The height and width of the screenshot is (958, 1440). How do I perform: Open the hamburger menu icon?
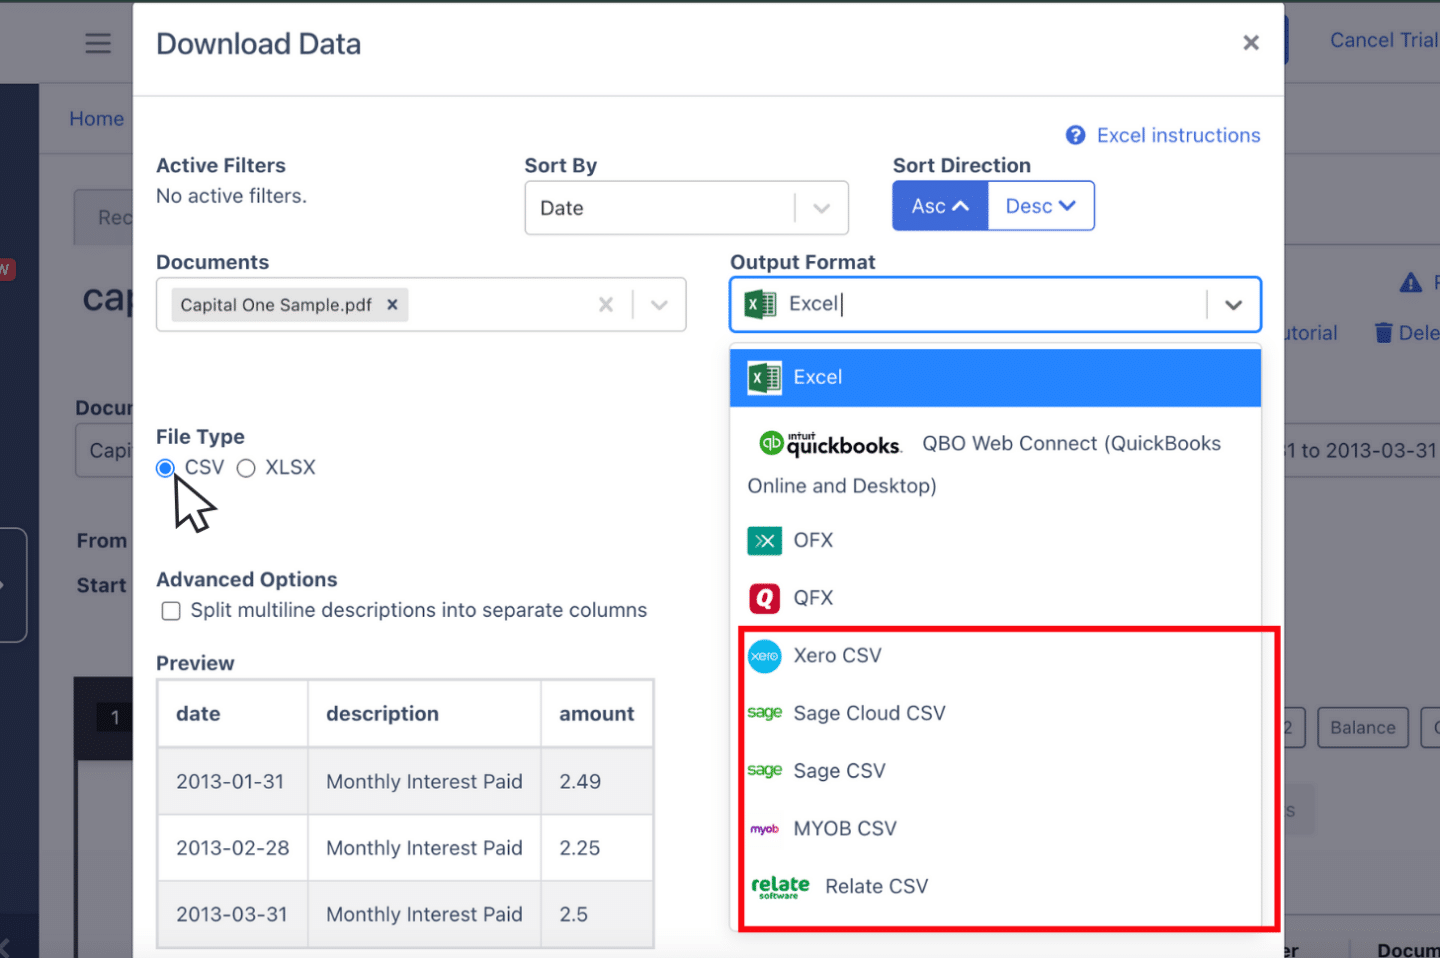98,43
